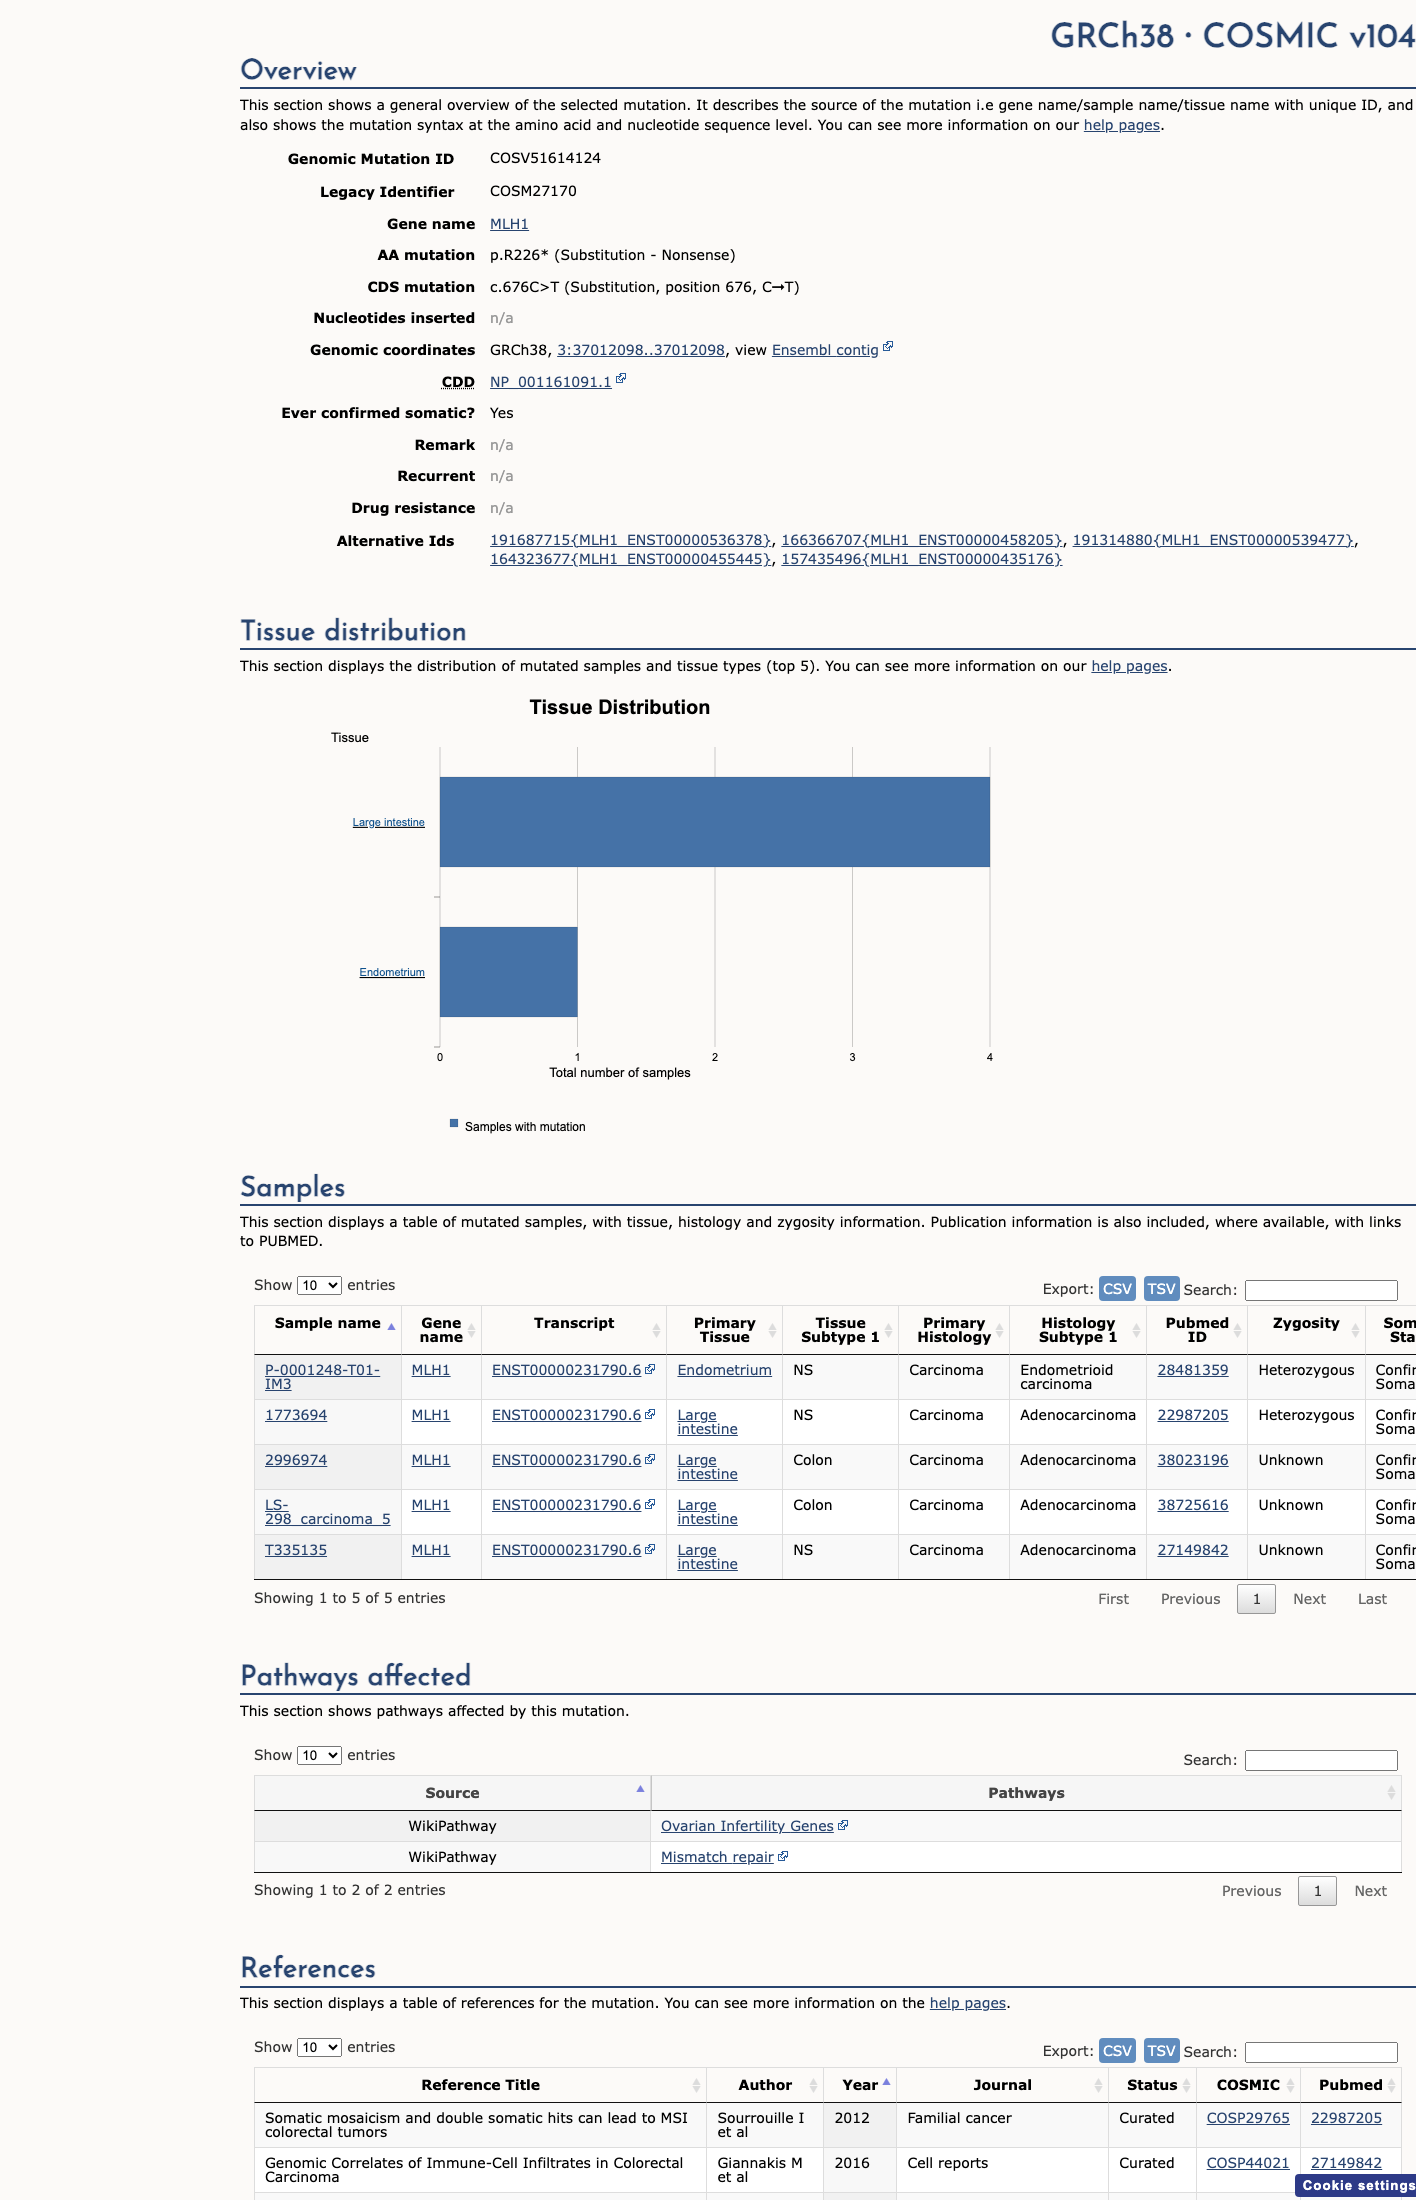Sort Samples table by Sample name
This screenshot has width=1416, height=2200.
click(x=391, y=1327)
